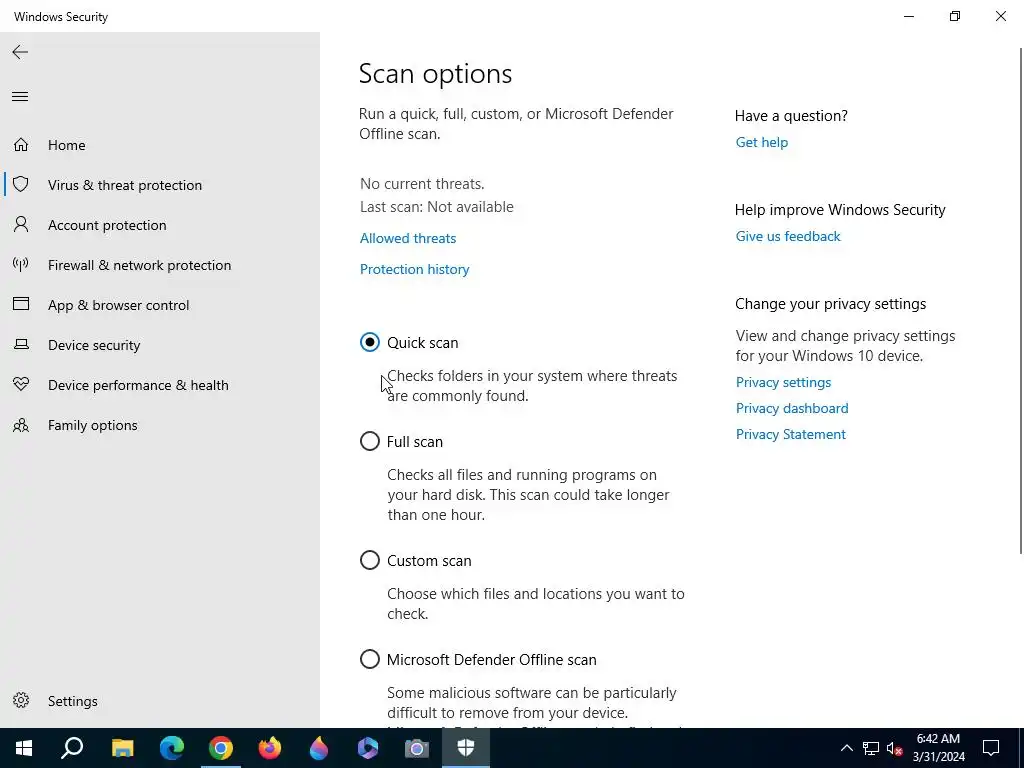Image resolution: width=1024 pixels, height=768 pixels.
Task: Click the Settings gear icon
Action: click(21, 700)
